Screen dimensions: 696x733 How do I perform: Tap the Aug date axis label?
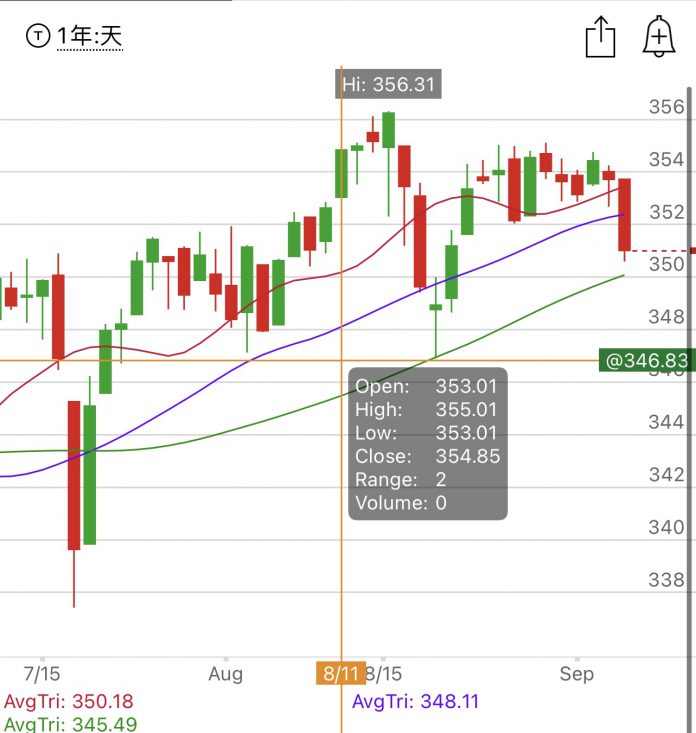pos(227,673)
